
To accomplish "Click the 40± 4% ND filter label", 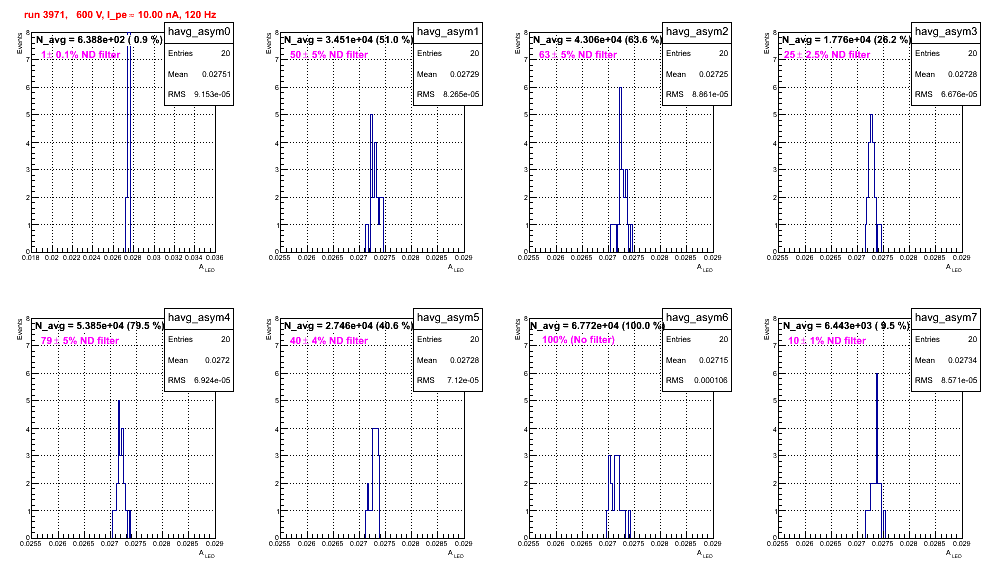I will point(328,341).
